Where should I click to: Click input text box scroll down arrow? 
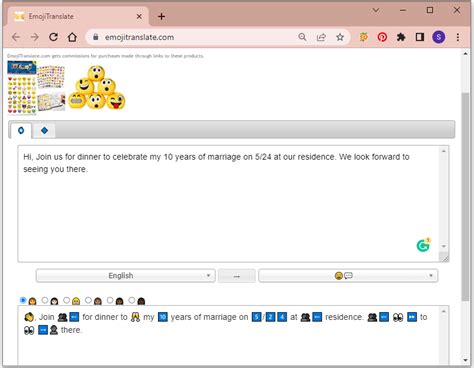tap(444, 246)
